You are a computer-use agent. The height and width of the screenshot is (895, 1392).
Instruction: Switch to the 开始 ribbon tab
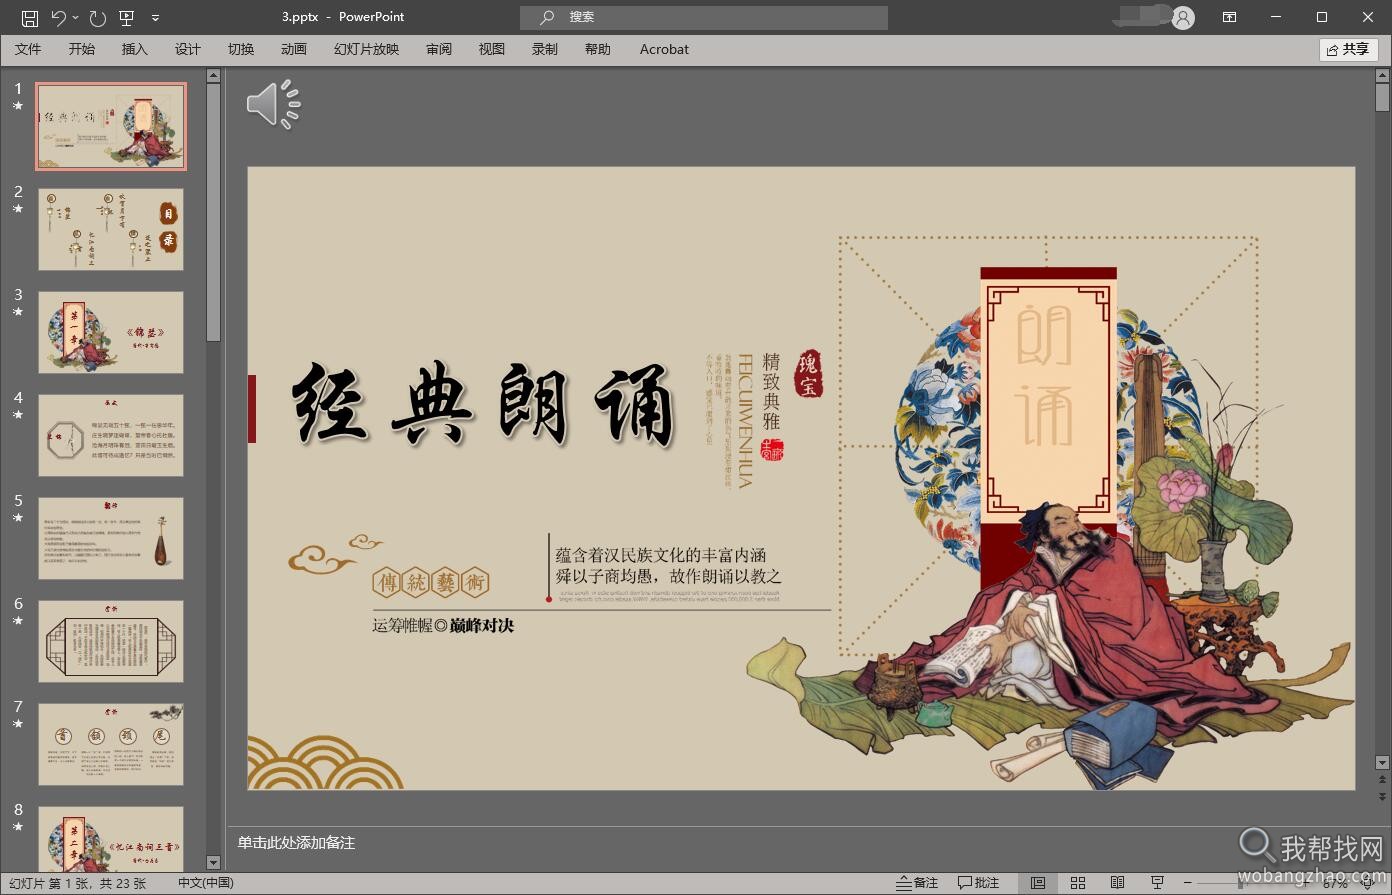point(82,49)
